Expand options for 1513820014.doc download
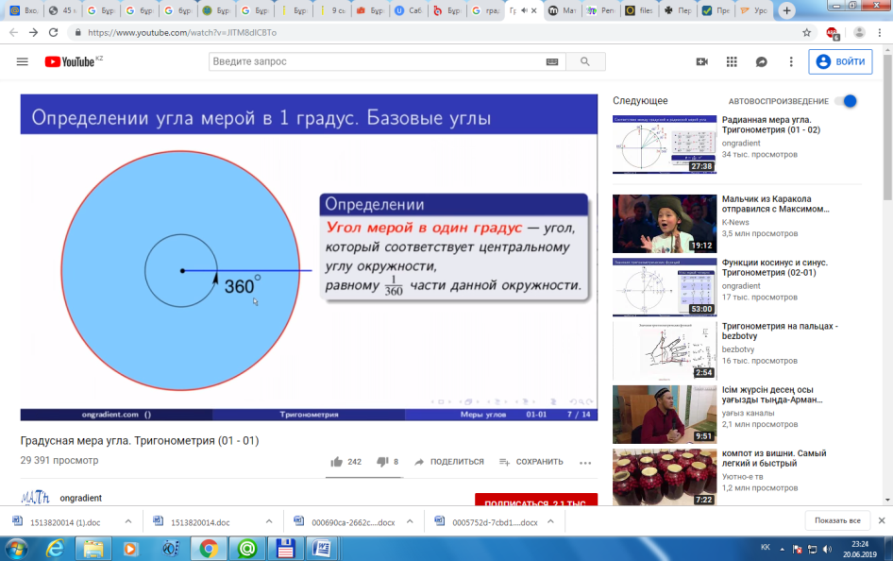This screenshot has height=561, width=893. click(x=269, y=521)
